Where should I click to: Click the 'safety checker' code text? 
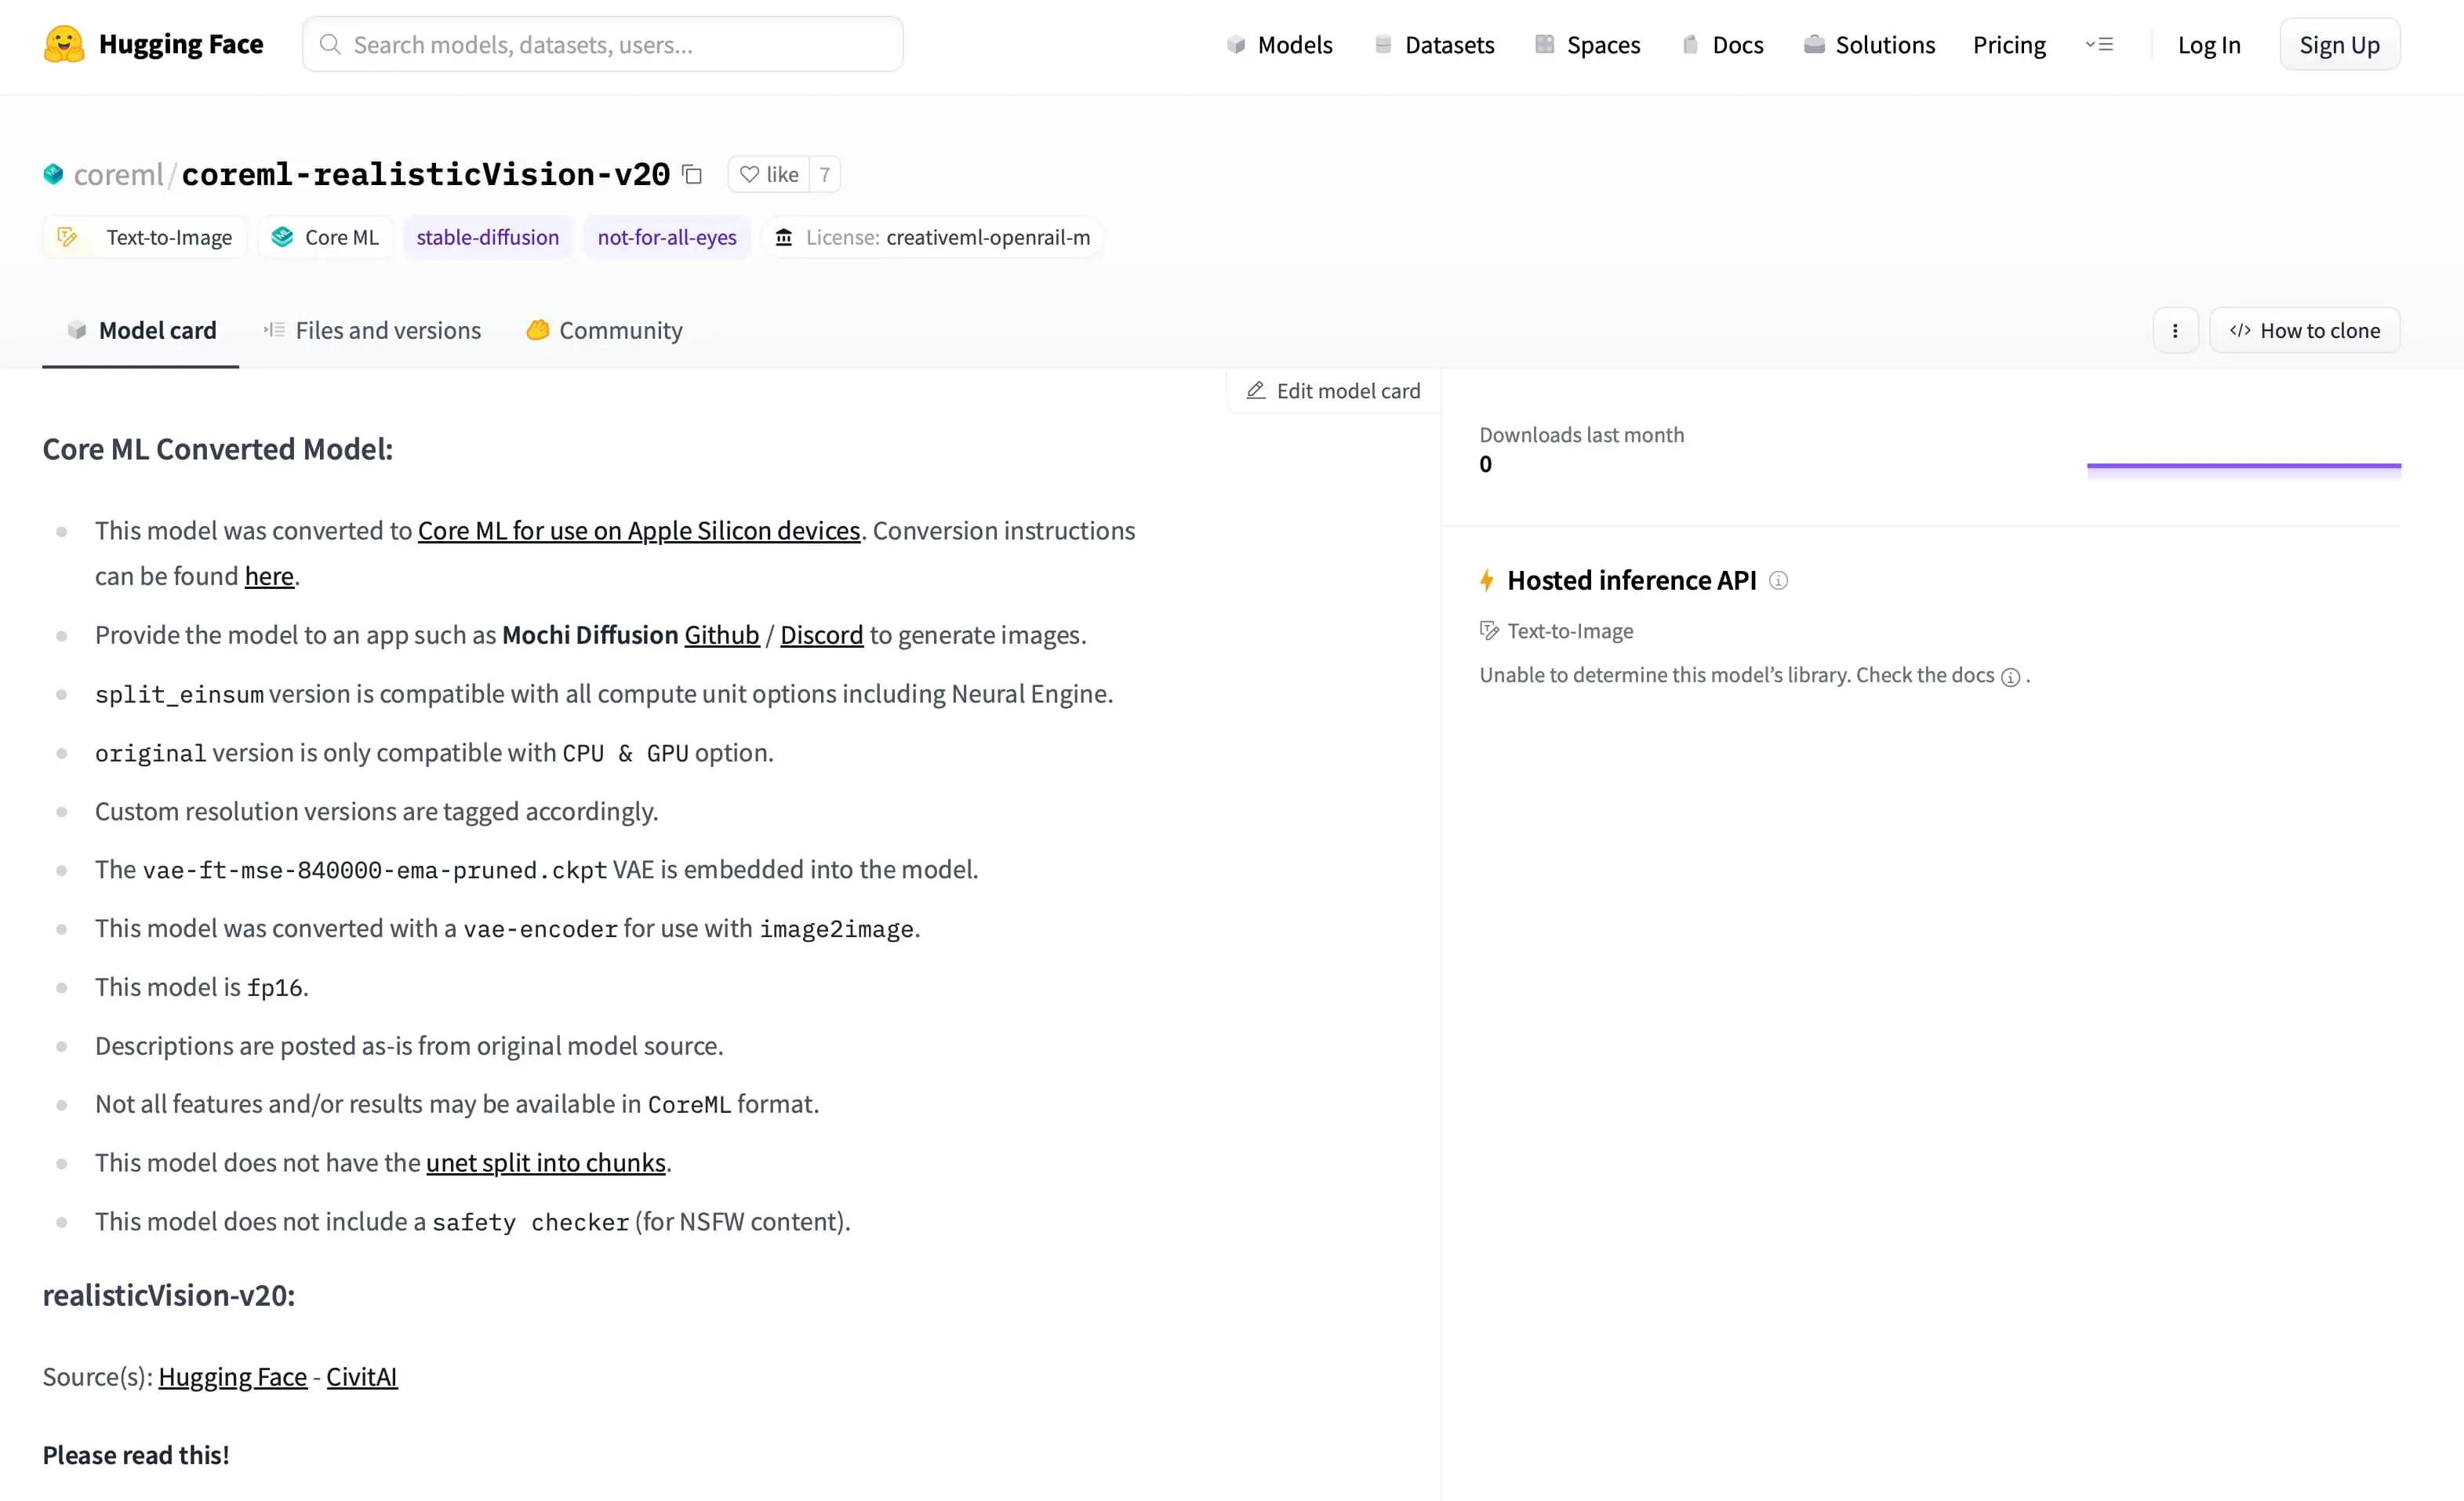(531, 1222)
